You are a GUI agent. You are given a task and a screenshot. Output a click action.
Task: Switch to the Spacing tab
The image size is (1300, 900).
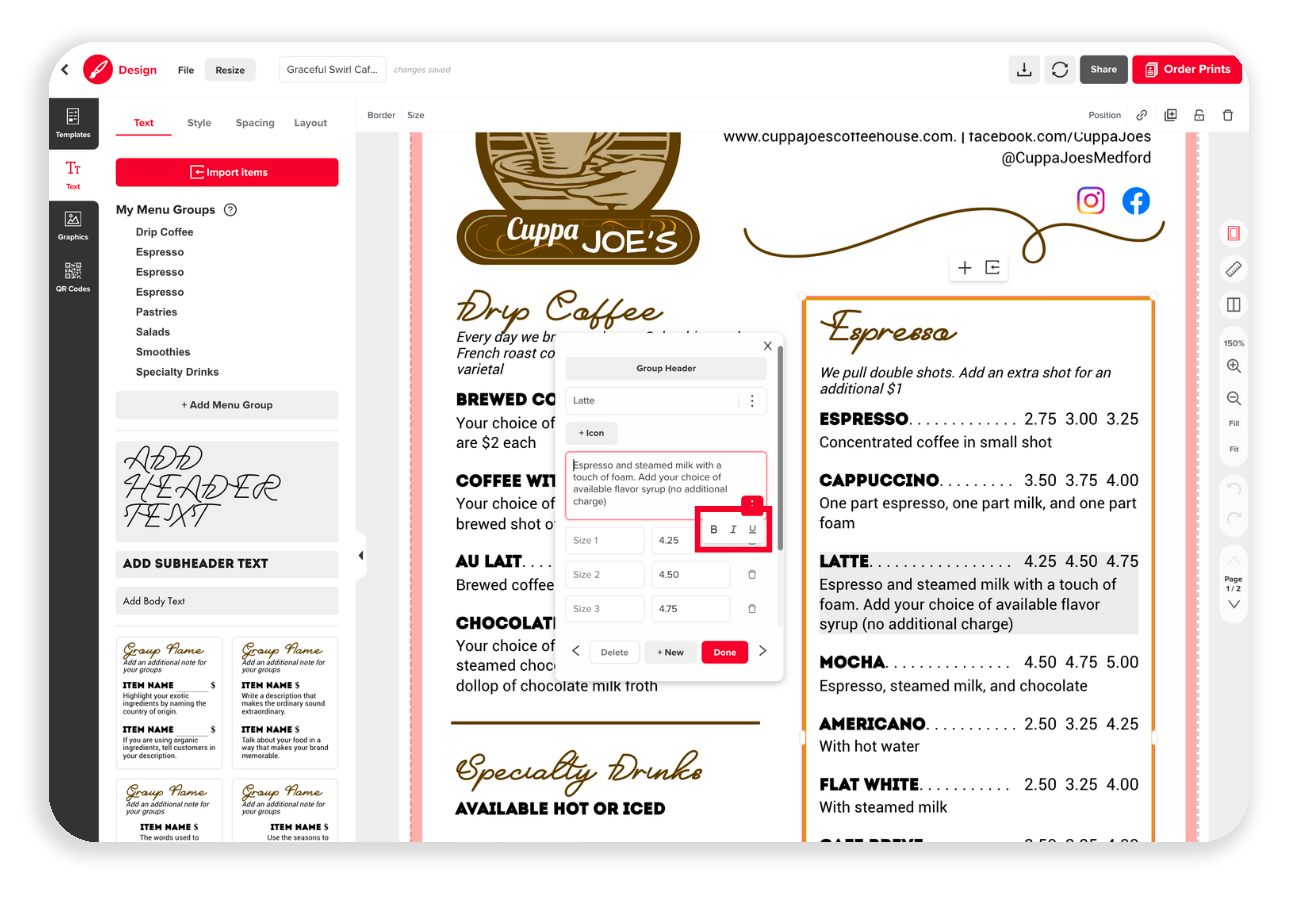tap(255, 123)
